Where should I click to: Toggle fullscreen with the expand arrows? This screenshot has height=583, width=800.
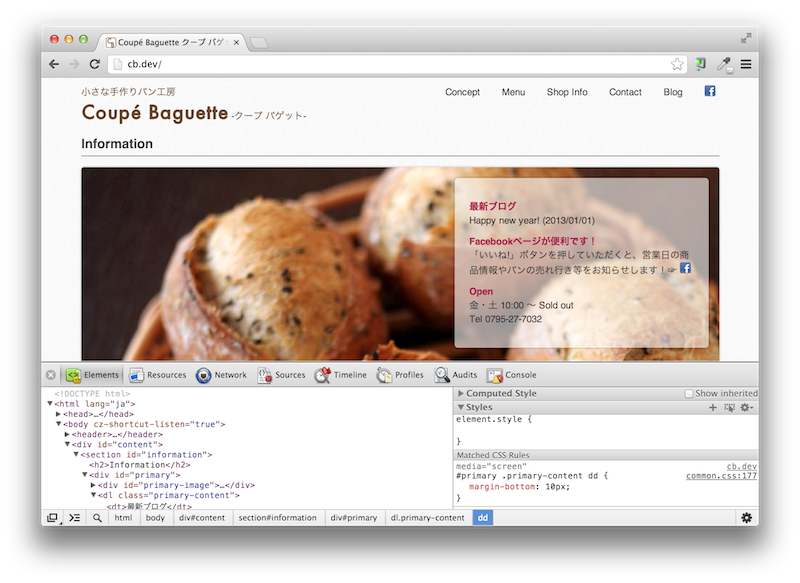(x=746, y=38)
